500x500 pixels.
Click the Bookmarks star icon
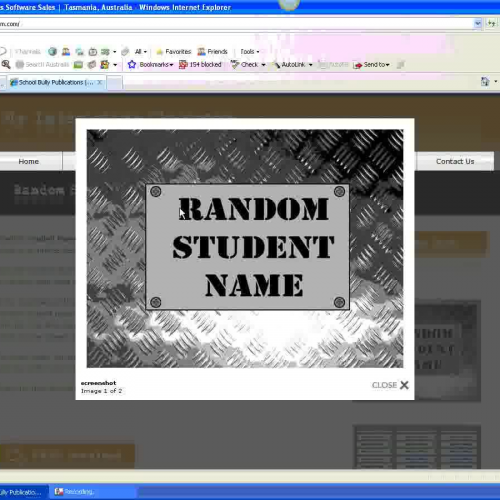click(x=132, y=64)
